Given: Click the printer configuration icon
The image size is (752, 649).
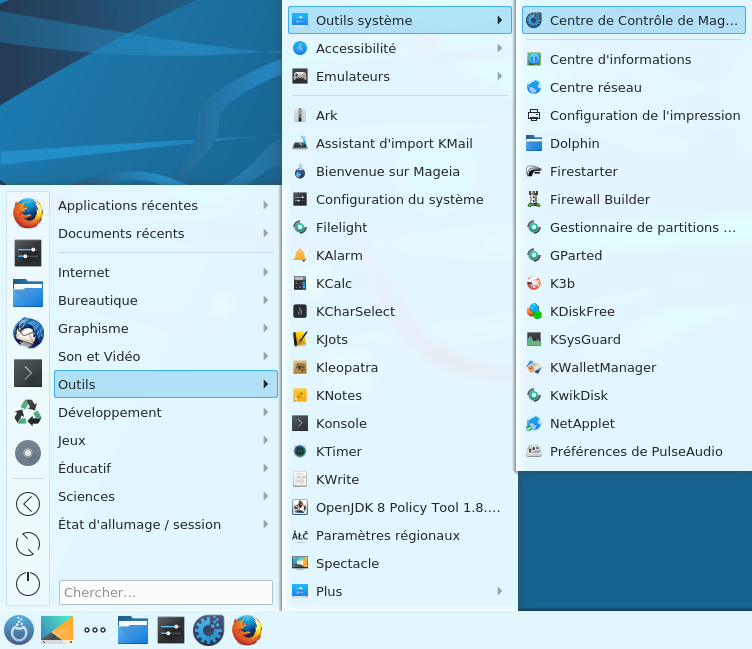Looking at the screenshot, I should (x=534, y=116).
